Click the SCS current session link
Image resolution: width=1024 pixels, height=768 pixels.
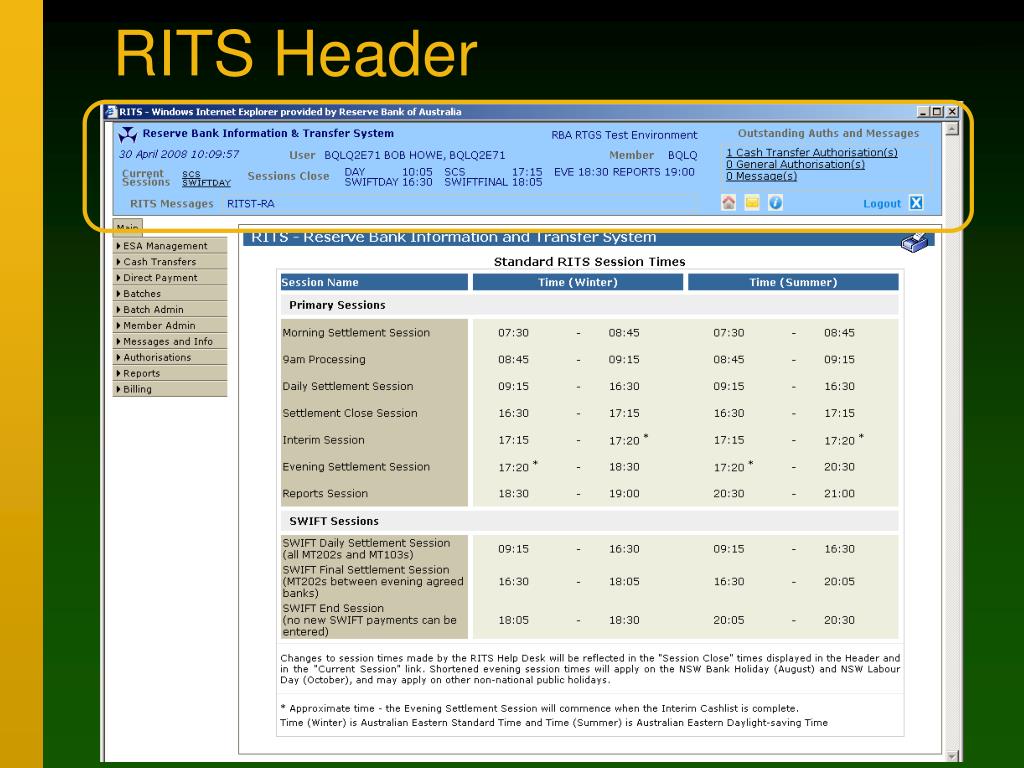click(191, 174)
